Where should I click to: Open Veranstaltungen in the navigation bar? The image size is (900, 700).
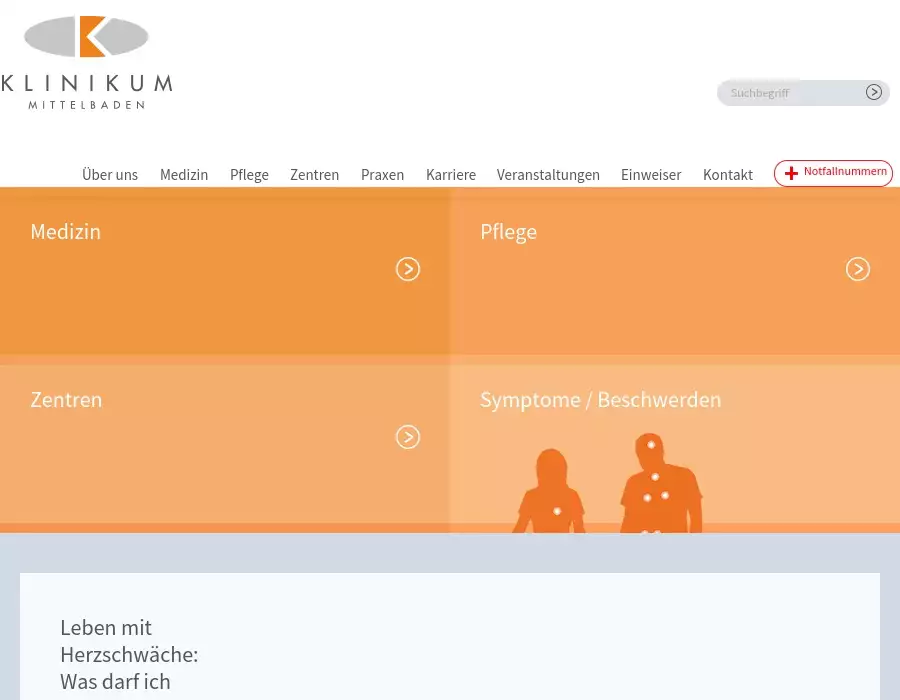[x=548, y=175]
